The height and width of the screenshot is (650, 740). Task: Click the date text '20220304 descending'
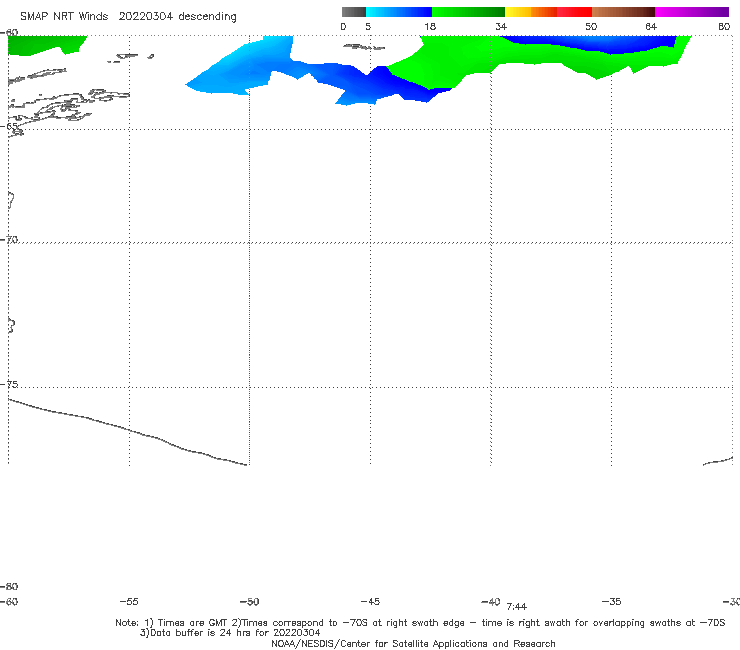(177, 17)
